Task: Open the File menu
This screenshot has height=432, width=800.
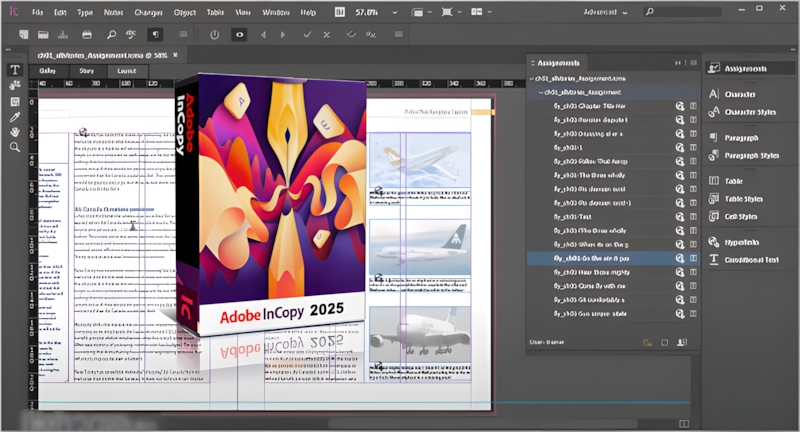Action: pyautogui.click(x=37, y=12)
